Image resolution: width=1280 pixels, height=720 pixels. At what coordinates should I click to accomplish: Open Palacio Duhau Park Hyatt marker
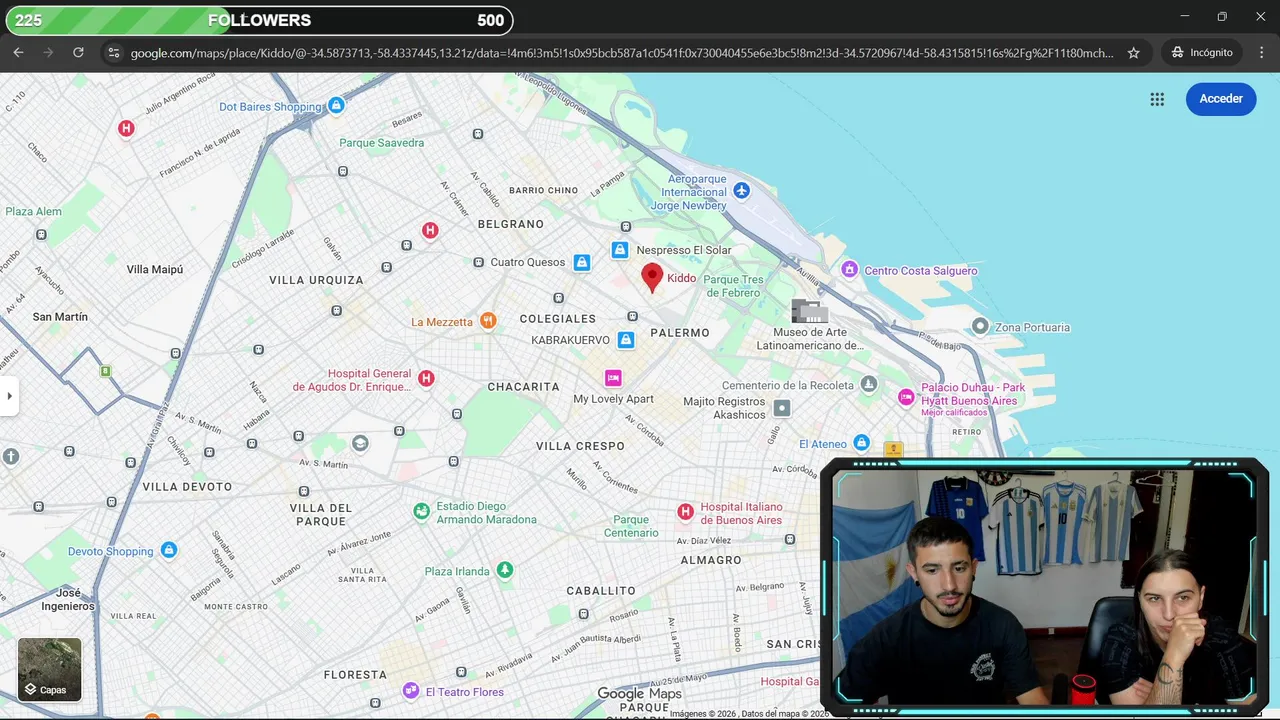[906, 397]
